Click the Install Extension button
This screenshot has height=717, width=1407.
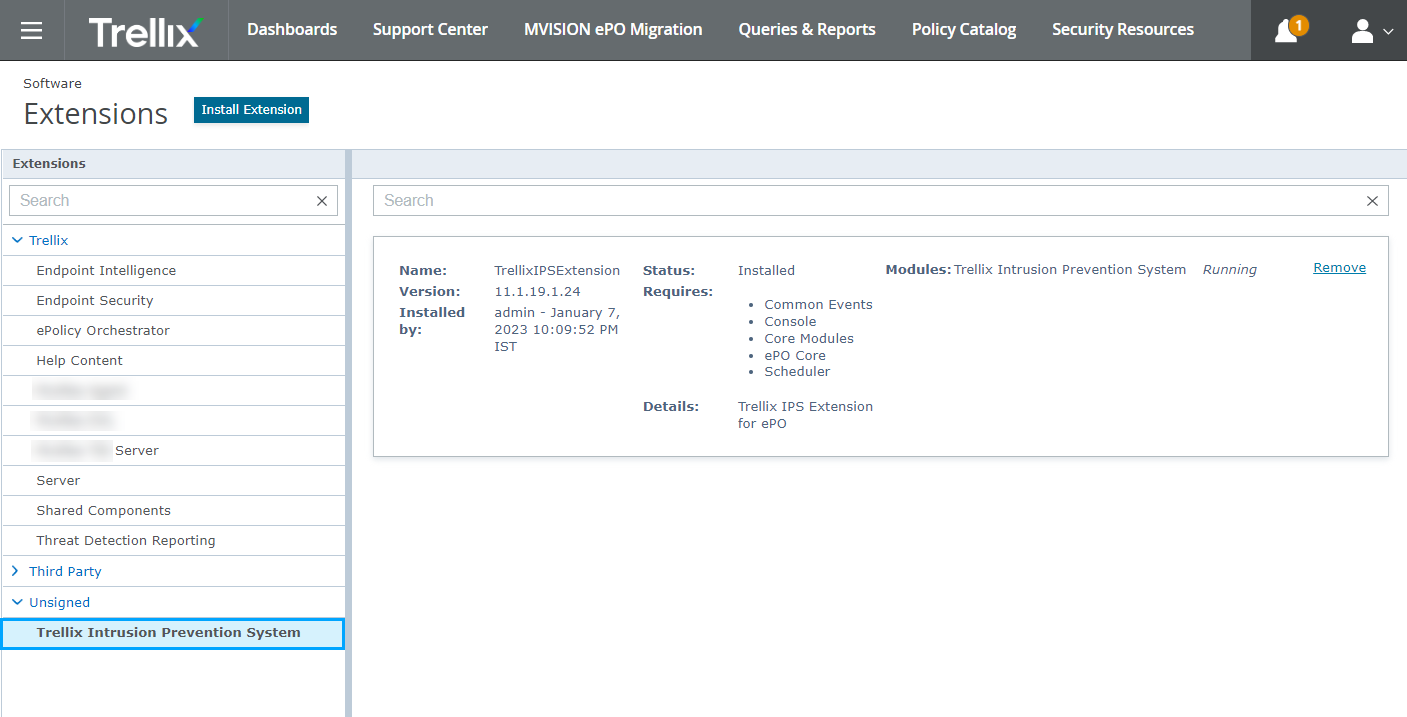[251, 110]
